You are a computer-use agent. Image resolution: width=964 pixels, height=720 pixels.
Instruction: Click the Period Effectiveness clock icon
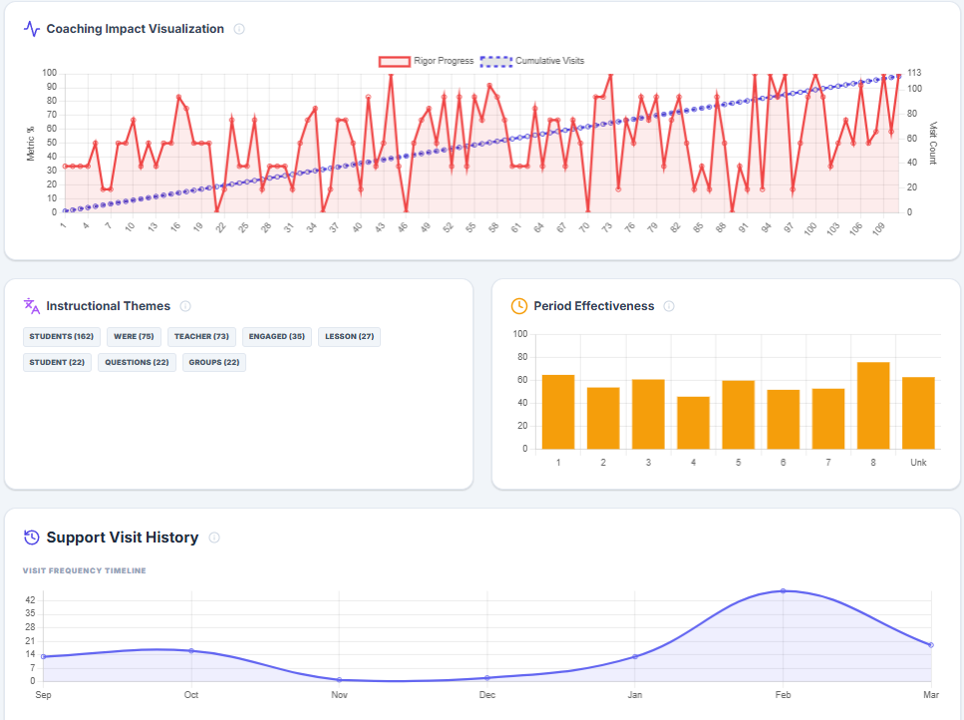click(x=519, y=306)
